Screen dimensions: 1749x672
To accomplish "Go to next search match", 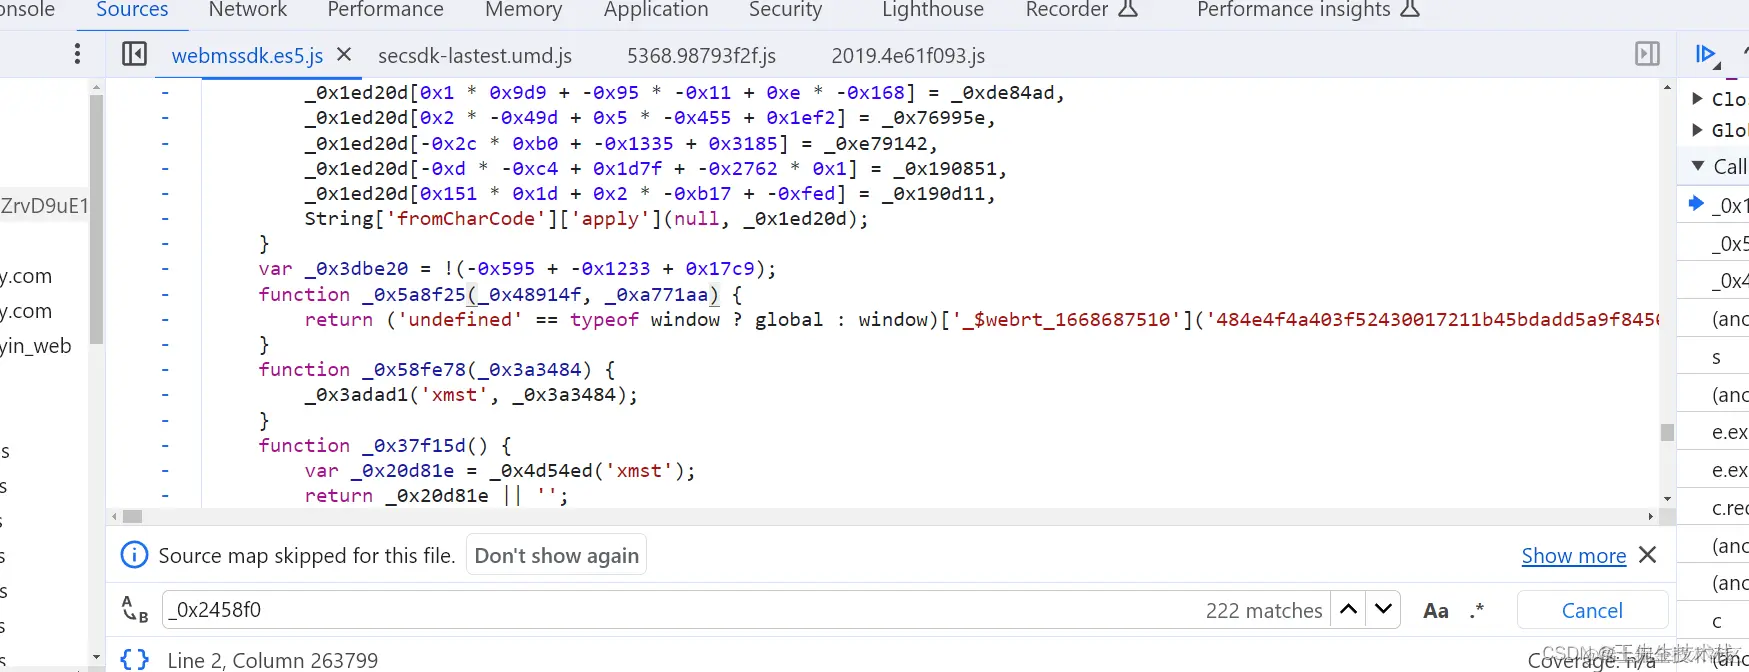I will pos(1383,609).
